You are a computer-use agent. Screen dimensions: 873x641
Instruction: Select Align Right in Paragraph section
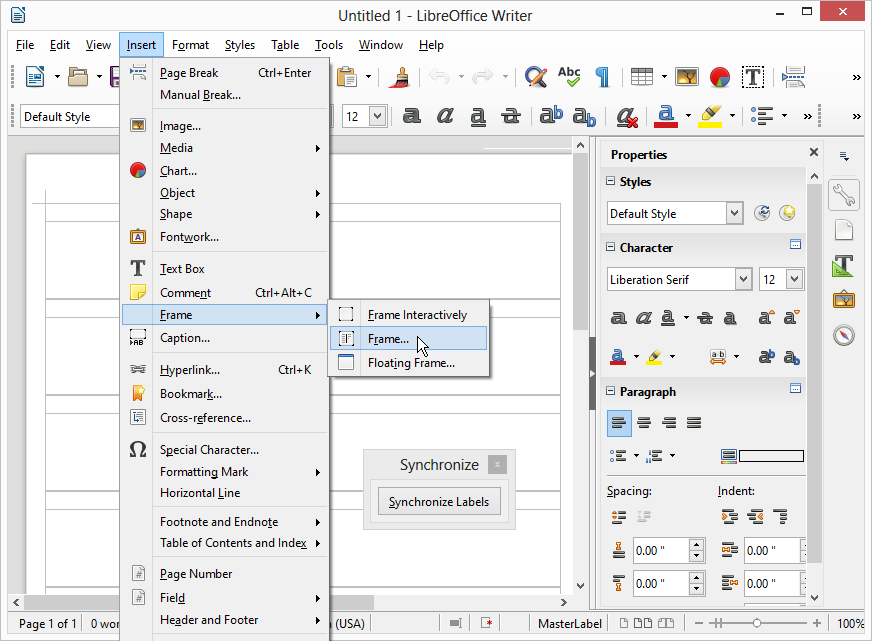(x=669, y=423)
